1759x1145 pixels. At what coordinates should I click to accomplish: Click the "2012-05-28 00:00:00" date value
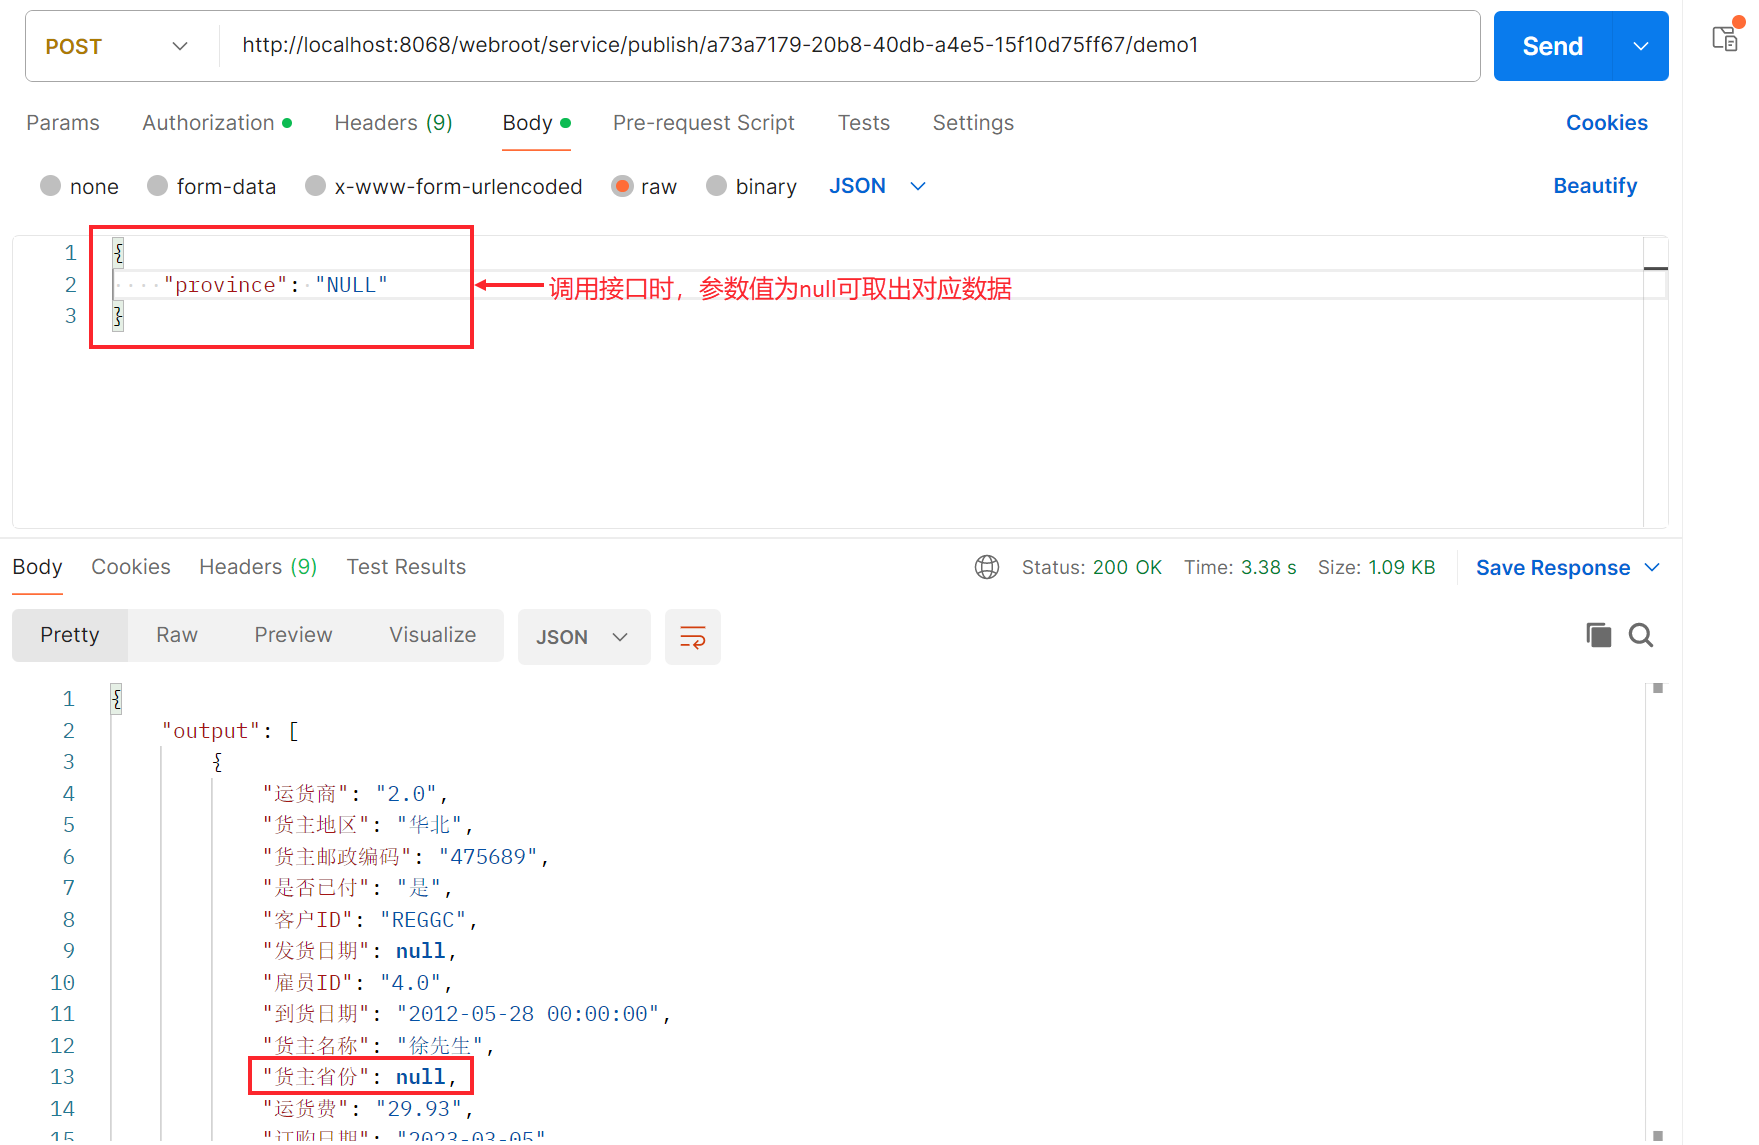click(528, 1014)
